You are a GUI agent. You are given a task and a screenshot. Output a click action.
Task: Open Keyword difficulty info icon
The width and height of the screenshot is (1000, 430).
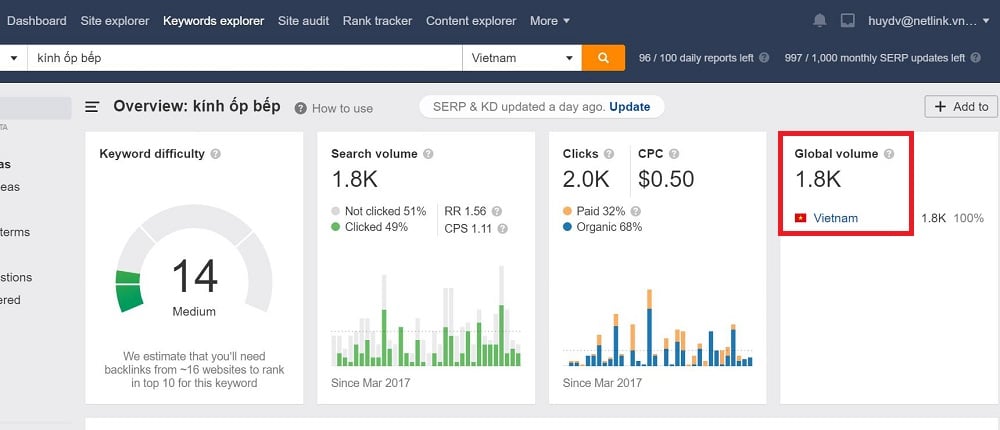point(216,154)
